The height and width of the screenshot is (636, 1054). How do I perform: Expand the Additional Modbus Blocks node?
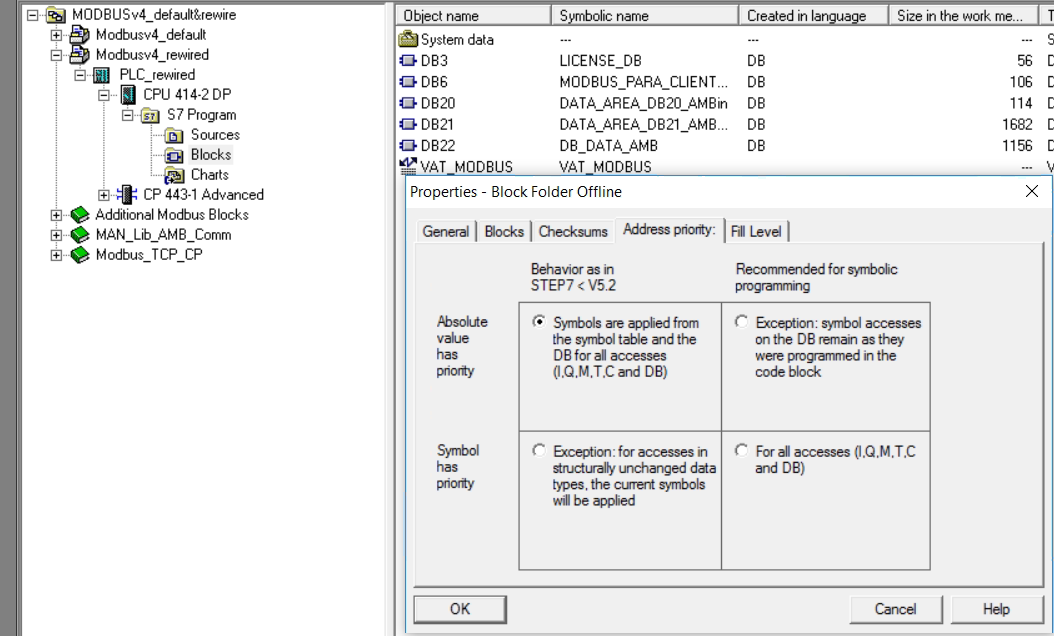[56, 215]
